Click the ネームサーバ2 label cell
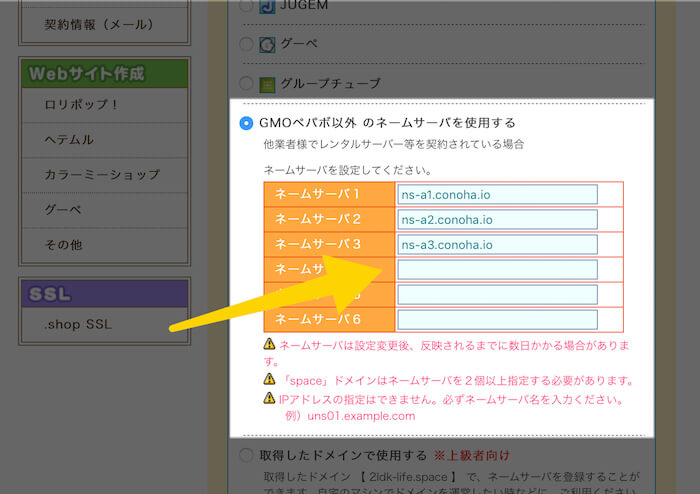Screen dimensions: 700x494 329,219
